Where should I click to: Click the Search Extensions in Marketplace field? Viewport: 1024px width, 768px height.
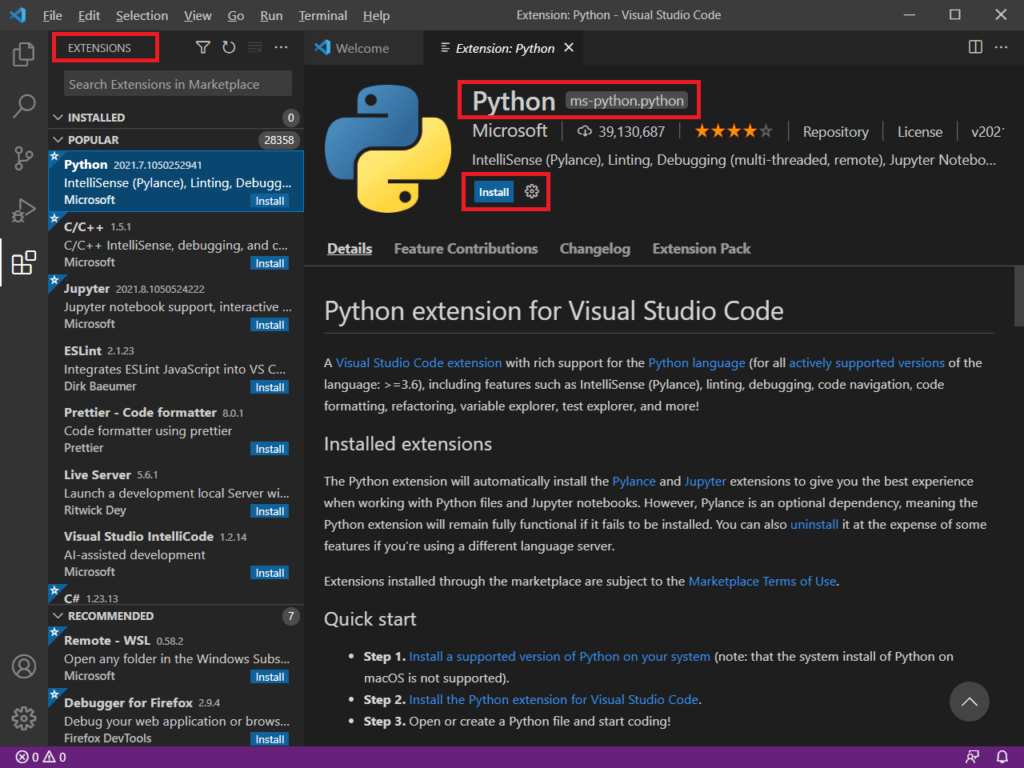[x=176, y=83]
